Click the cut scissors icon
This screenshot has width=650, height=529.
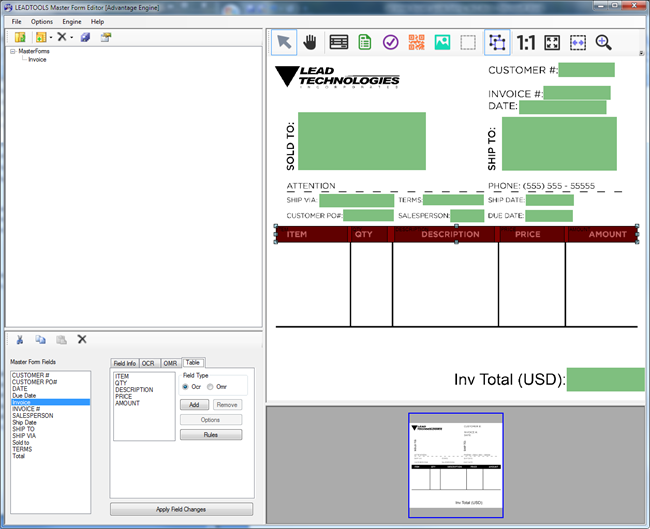(19, 340)
